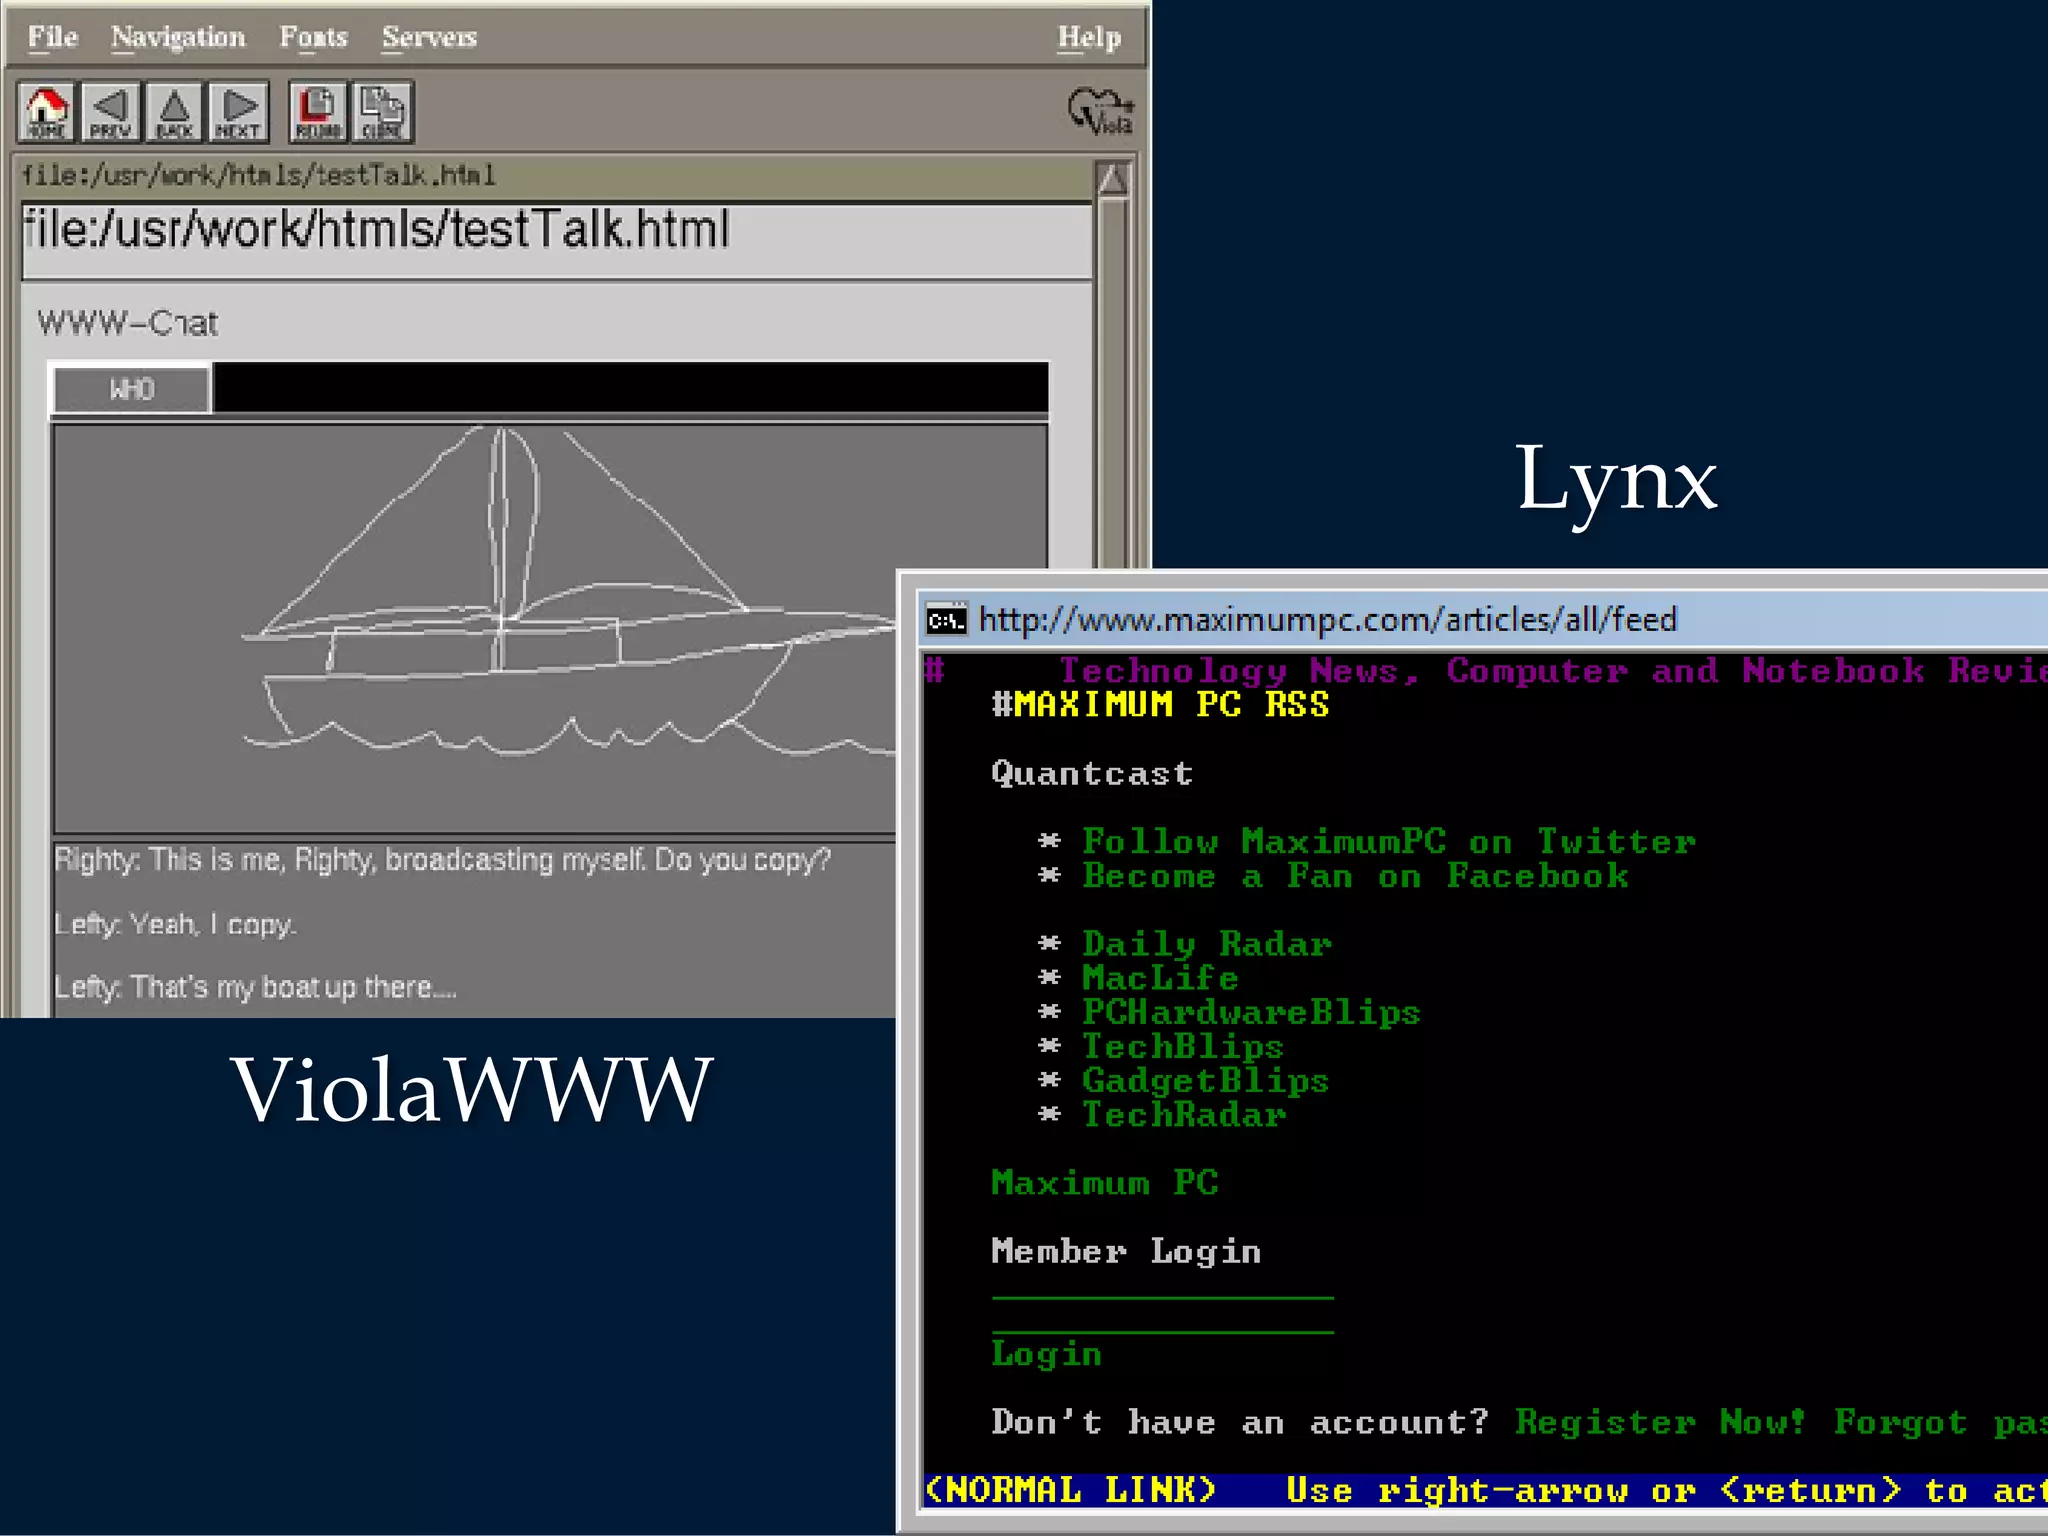
Task: Clone the window with the Clone icon
Action: coord(382,112)
